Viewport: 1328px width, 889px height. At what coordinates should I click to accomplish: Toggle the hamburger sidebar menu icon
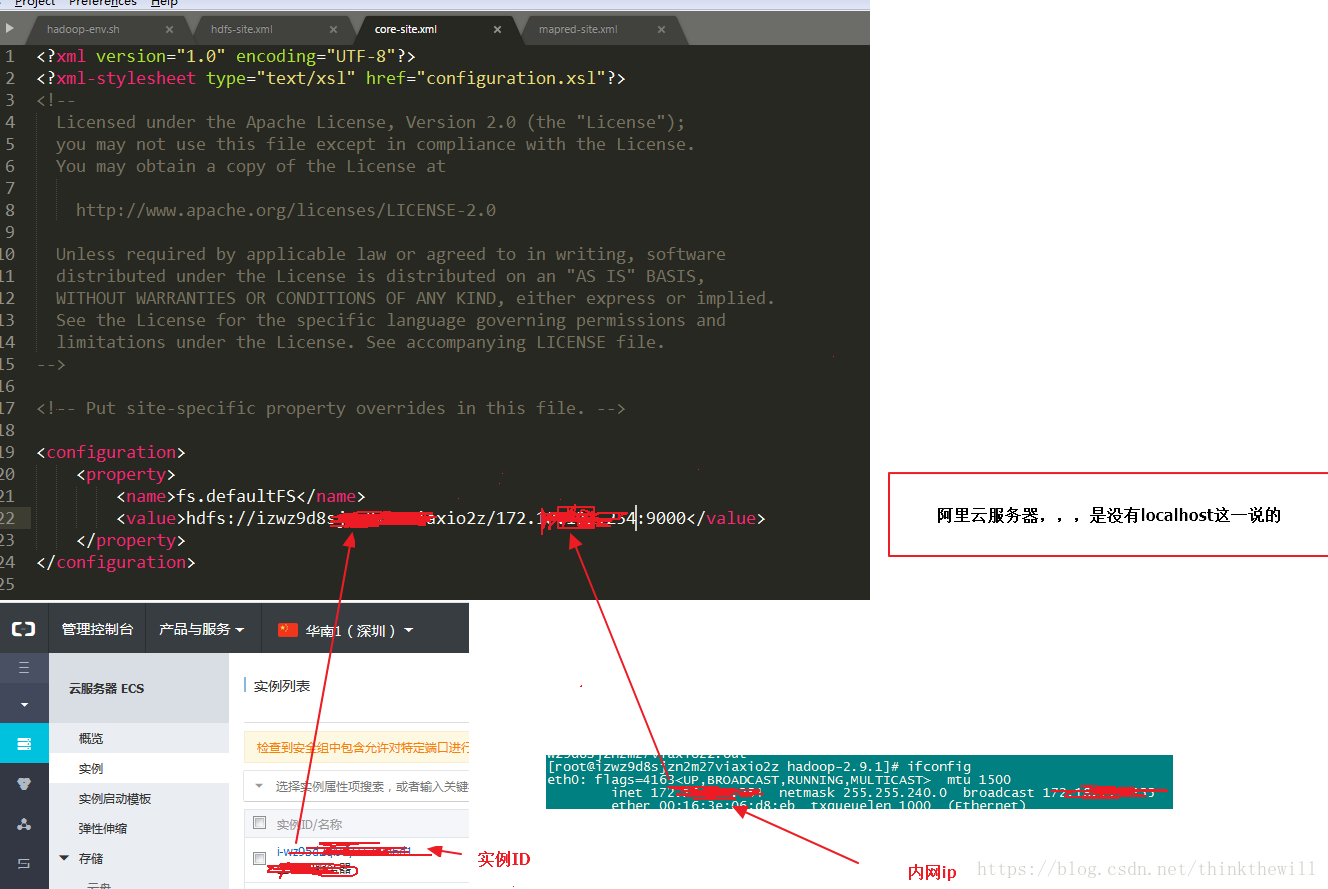click(x=24, y=667)
